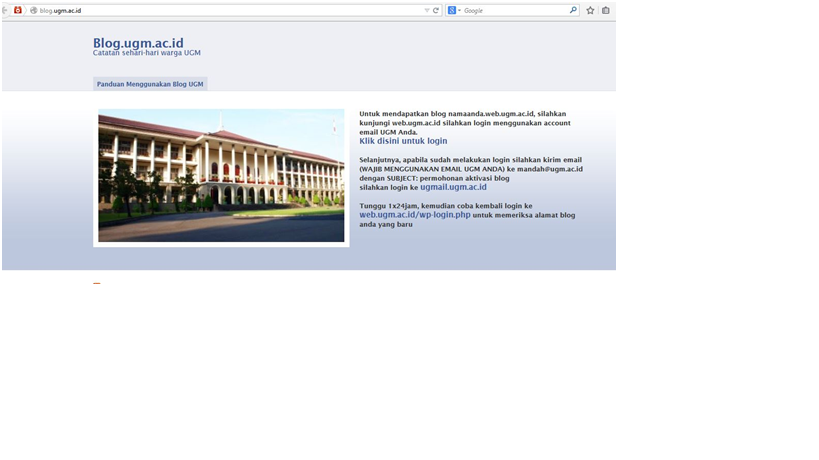
Task: Click the red icon left of address bar
Action: click(17, 10)
